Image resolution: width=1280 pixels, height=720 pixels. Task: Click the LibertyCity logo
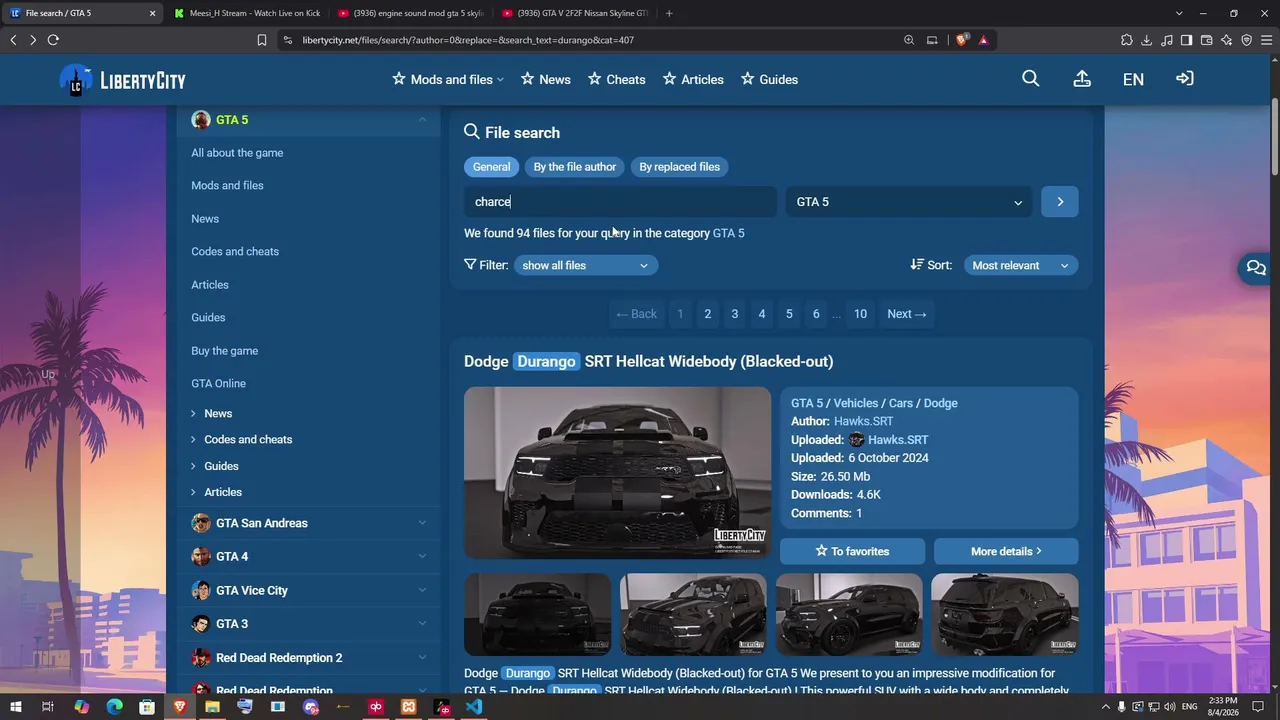coord(123,80)
